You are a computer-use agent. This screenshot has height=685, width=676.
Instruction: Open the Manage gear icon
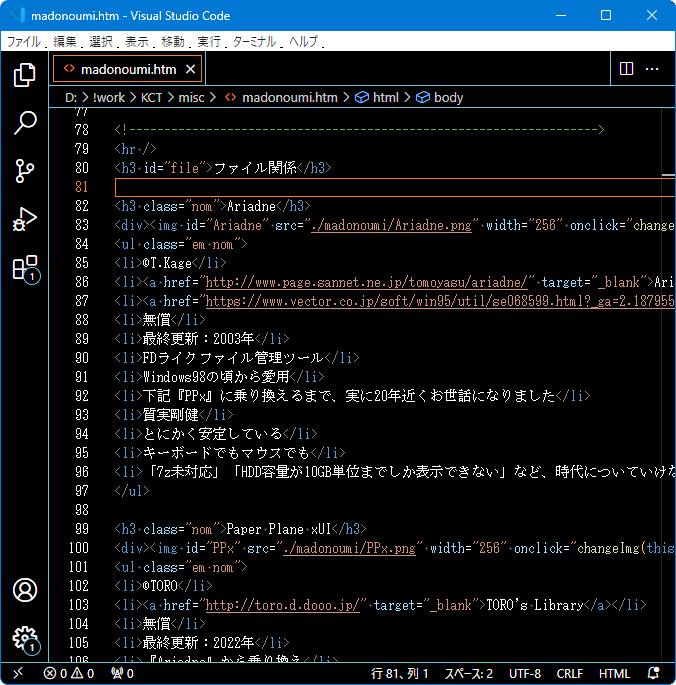coord(25,639)
